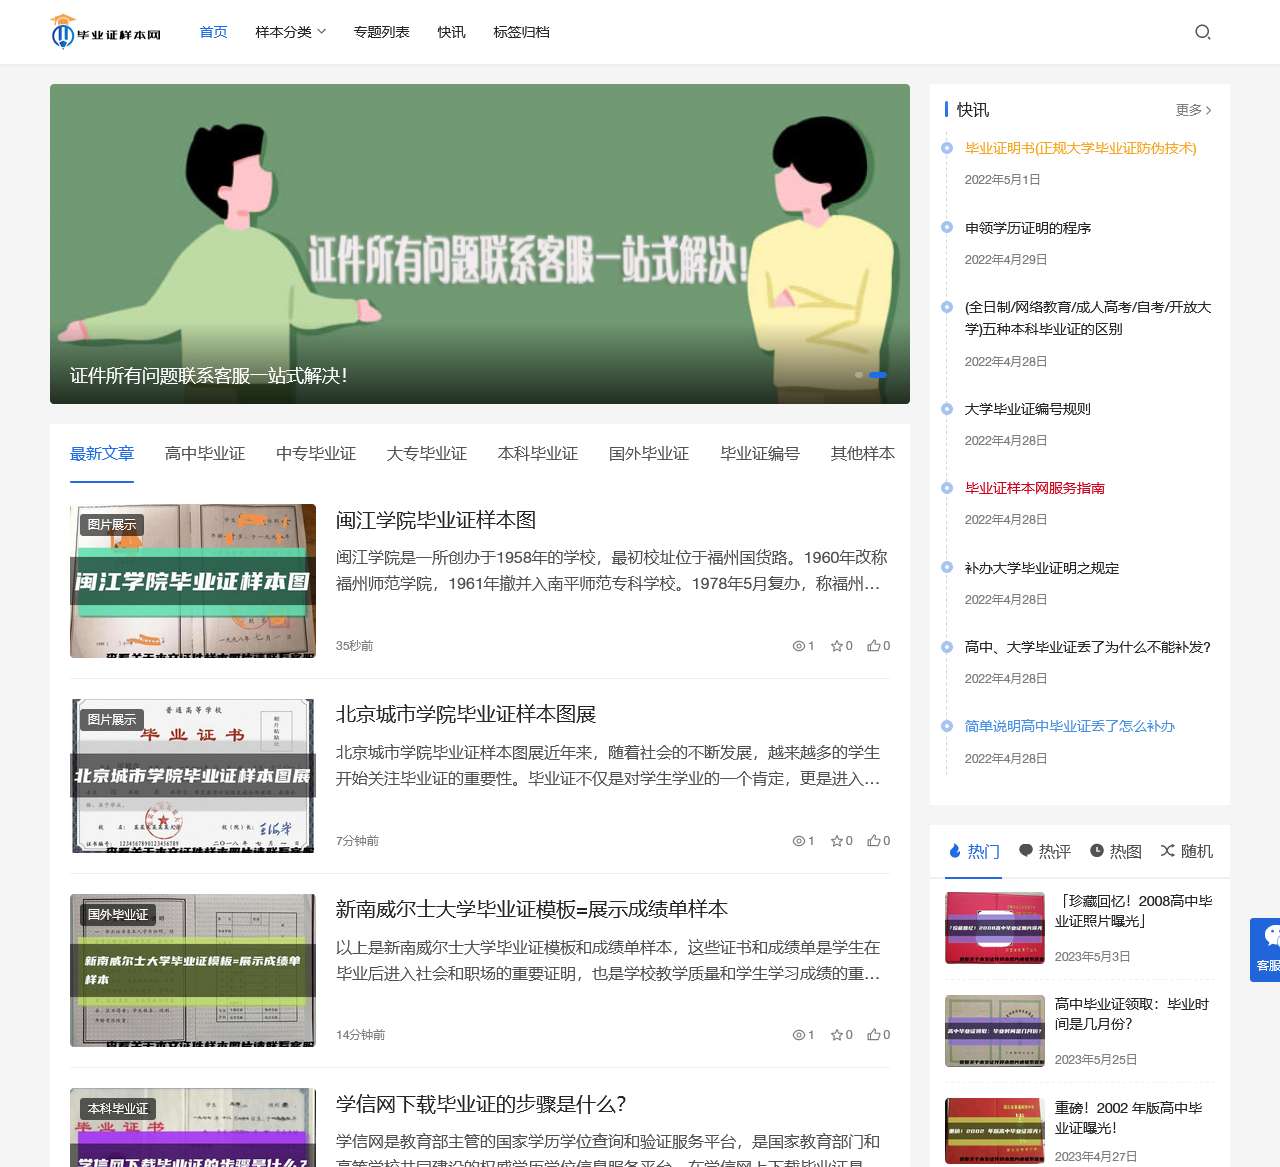Click the clock icon for 热图
This screenshot has width=1280, height=1167.
tap(1097, 851)
